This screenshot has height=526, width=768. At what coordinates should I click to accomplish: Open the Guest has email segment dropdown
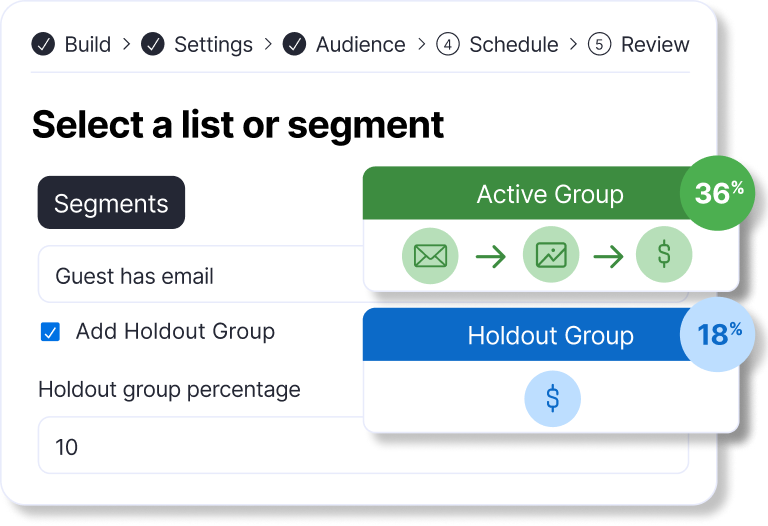(200, 276)
